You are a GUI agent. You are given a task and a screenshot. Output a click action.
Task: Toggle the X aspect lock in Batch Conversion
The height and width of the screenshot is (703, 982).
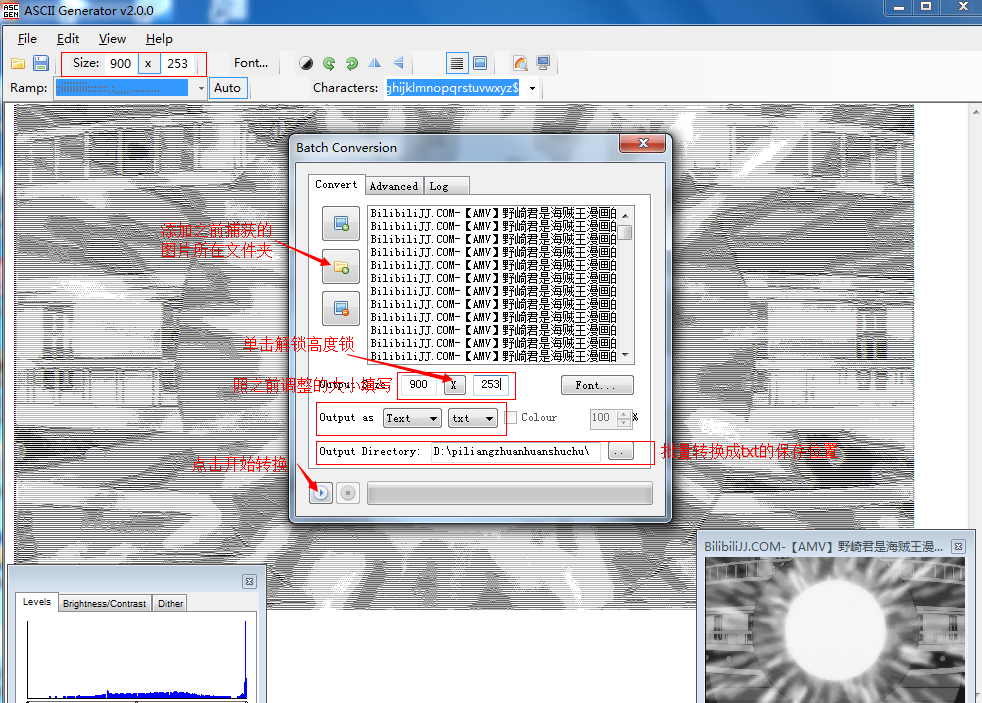(454, 385)
